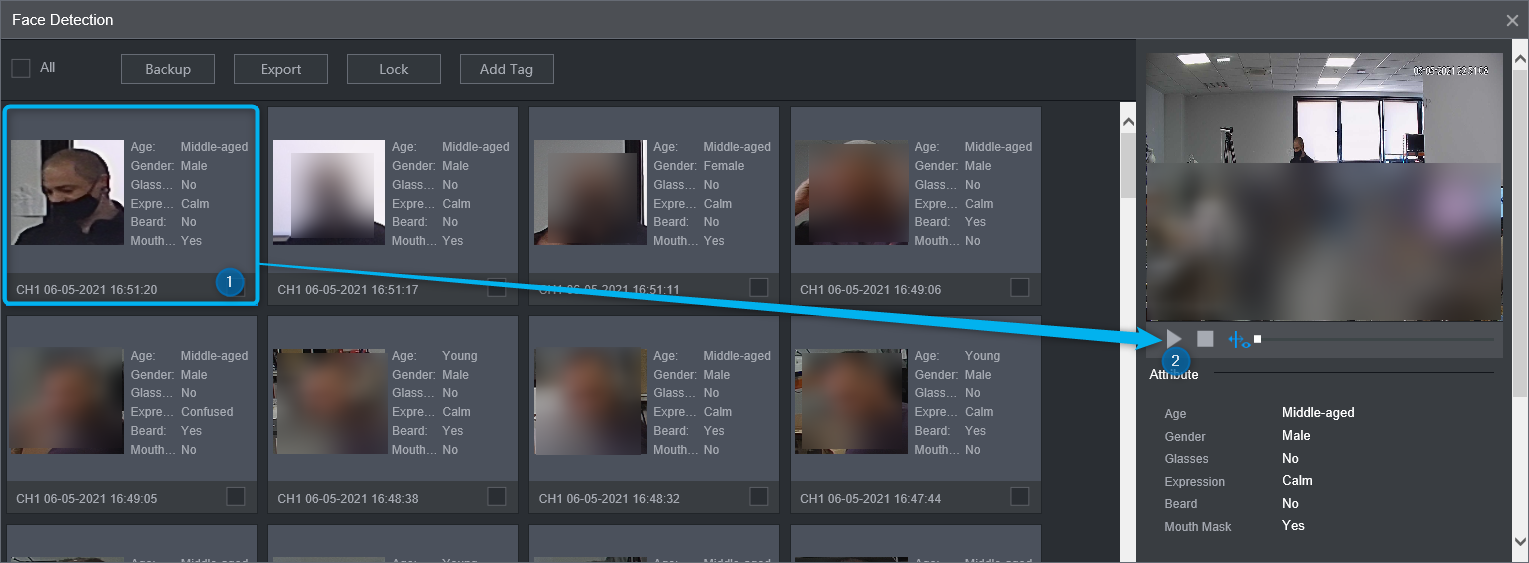The image size is (1529, 563).
Task: Click the Export button
Action: (x=281, y=69)
